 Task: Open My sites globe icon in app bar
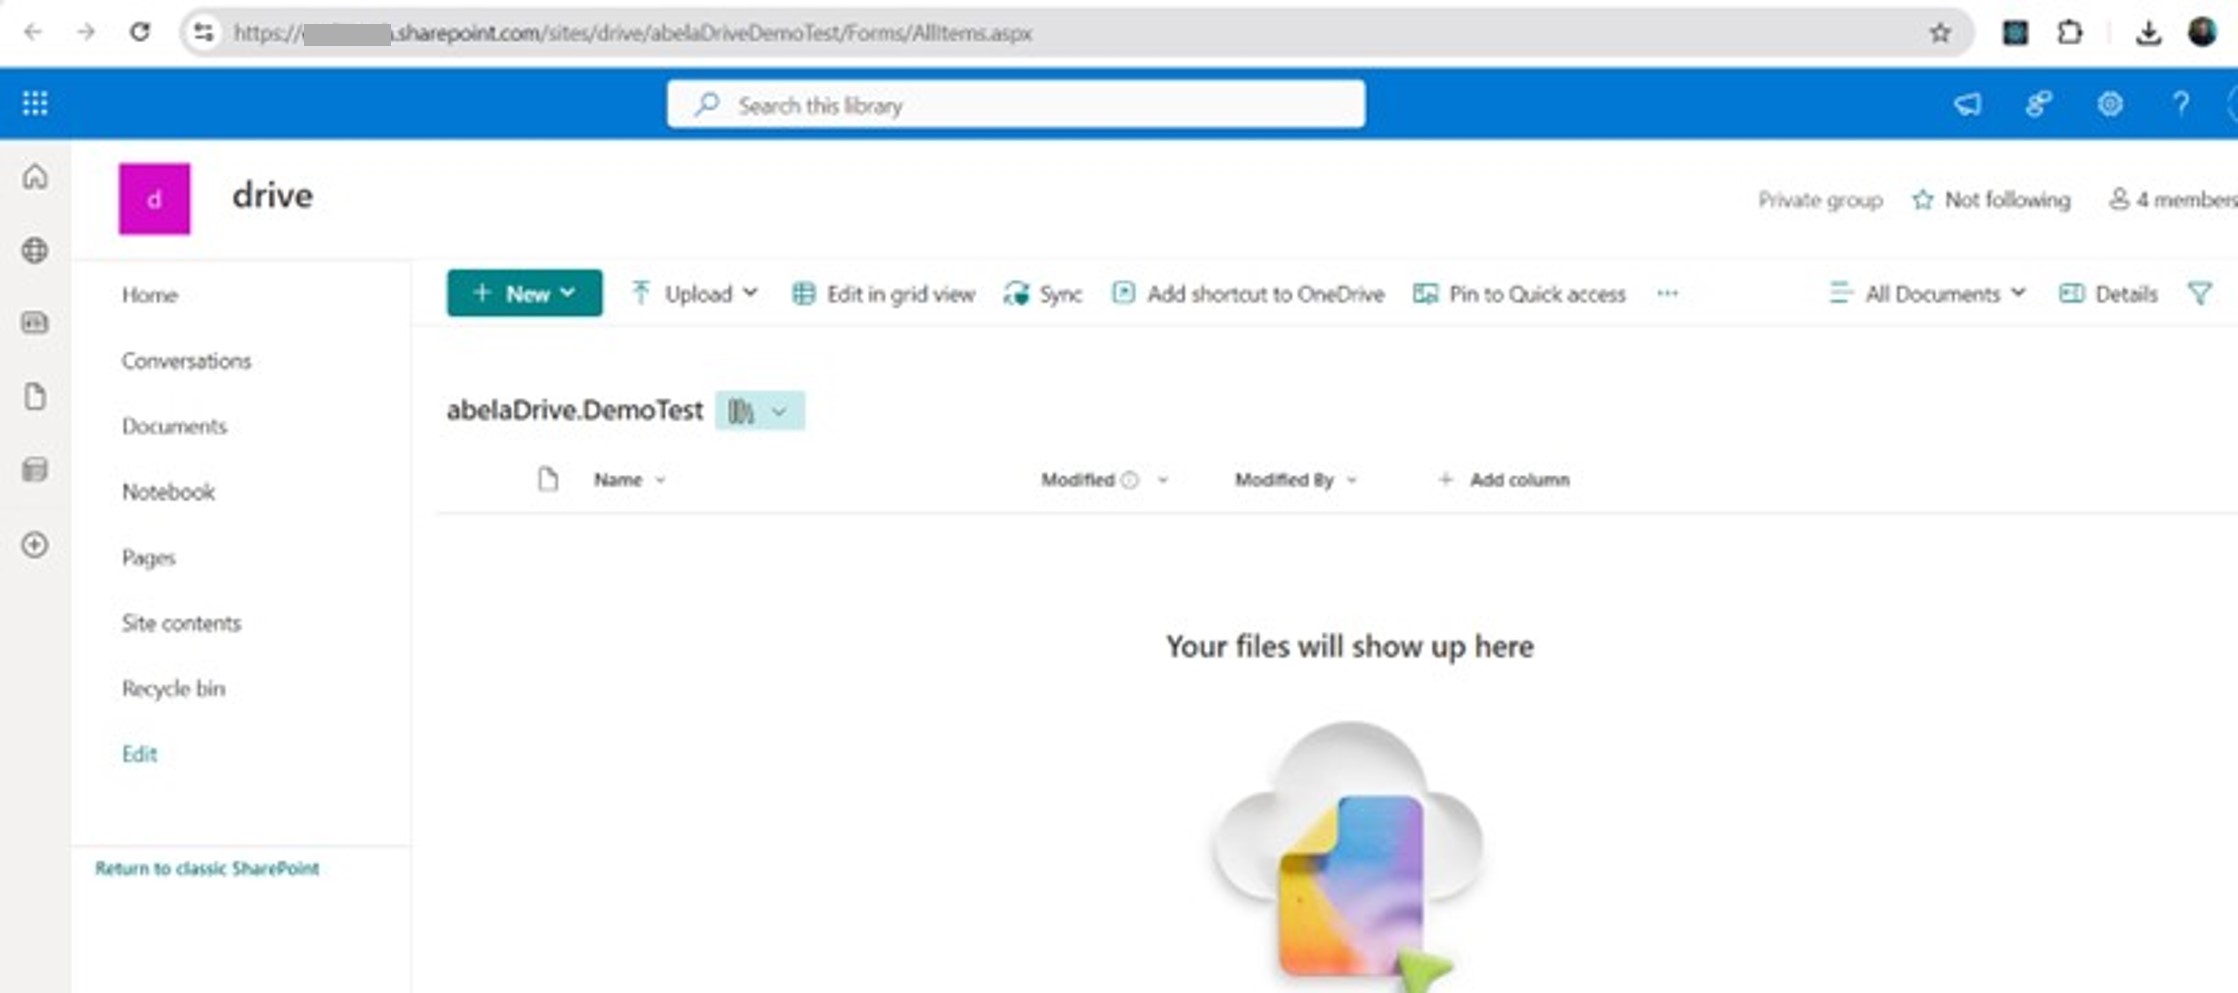click(35, 250)
